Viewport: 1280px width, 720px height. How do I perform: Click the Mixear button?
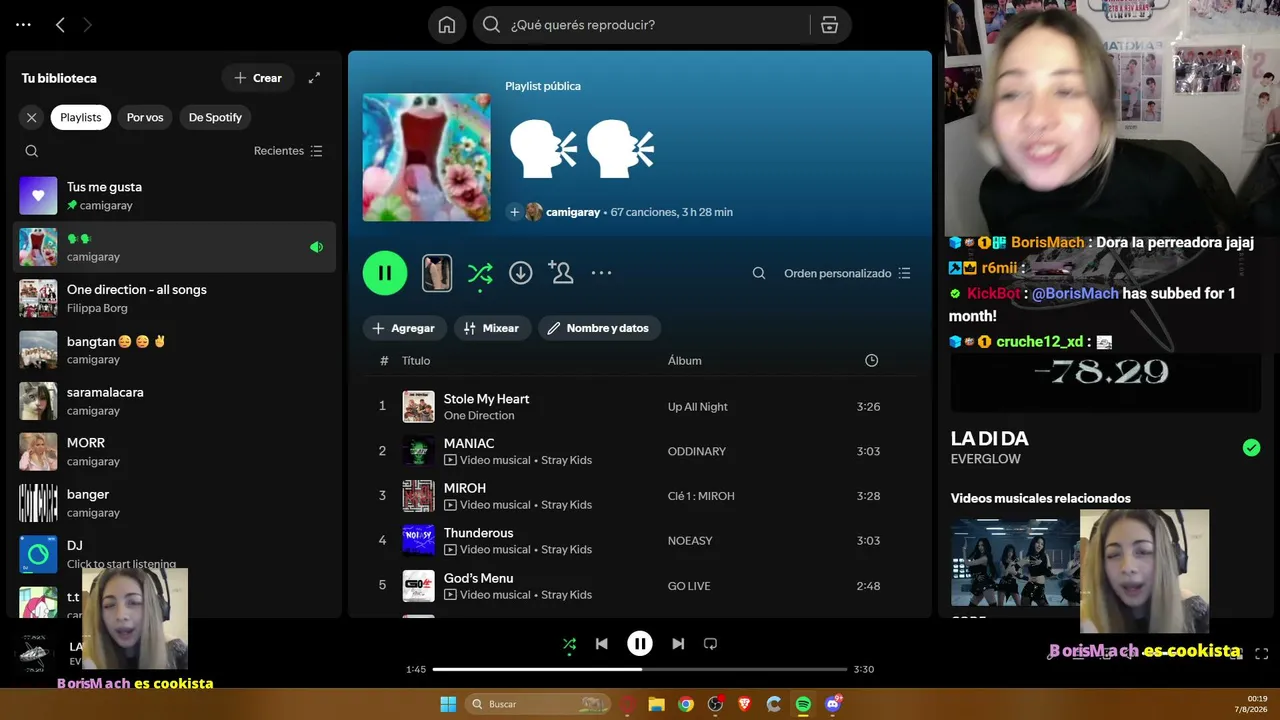coord(492,328)
